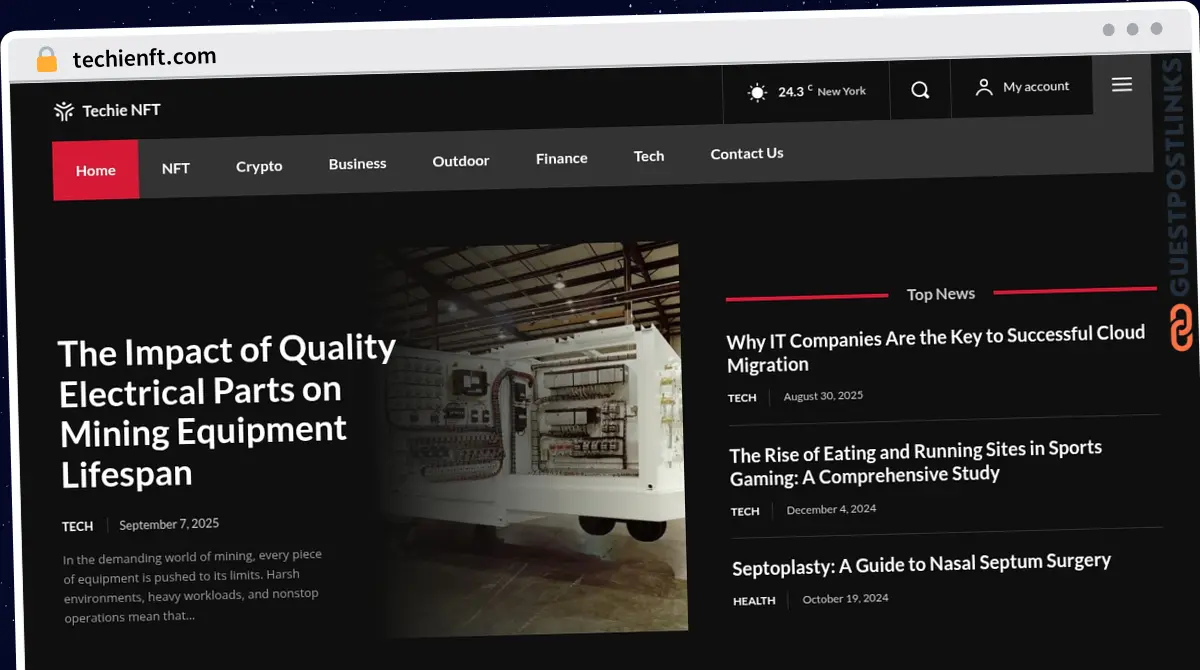This screenshot has height=670, width=1200.
Task: Click the Techie NFT site title
Action: [x=121, y=110]
